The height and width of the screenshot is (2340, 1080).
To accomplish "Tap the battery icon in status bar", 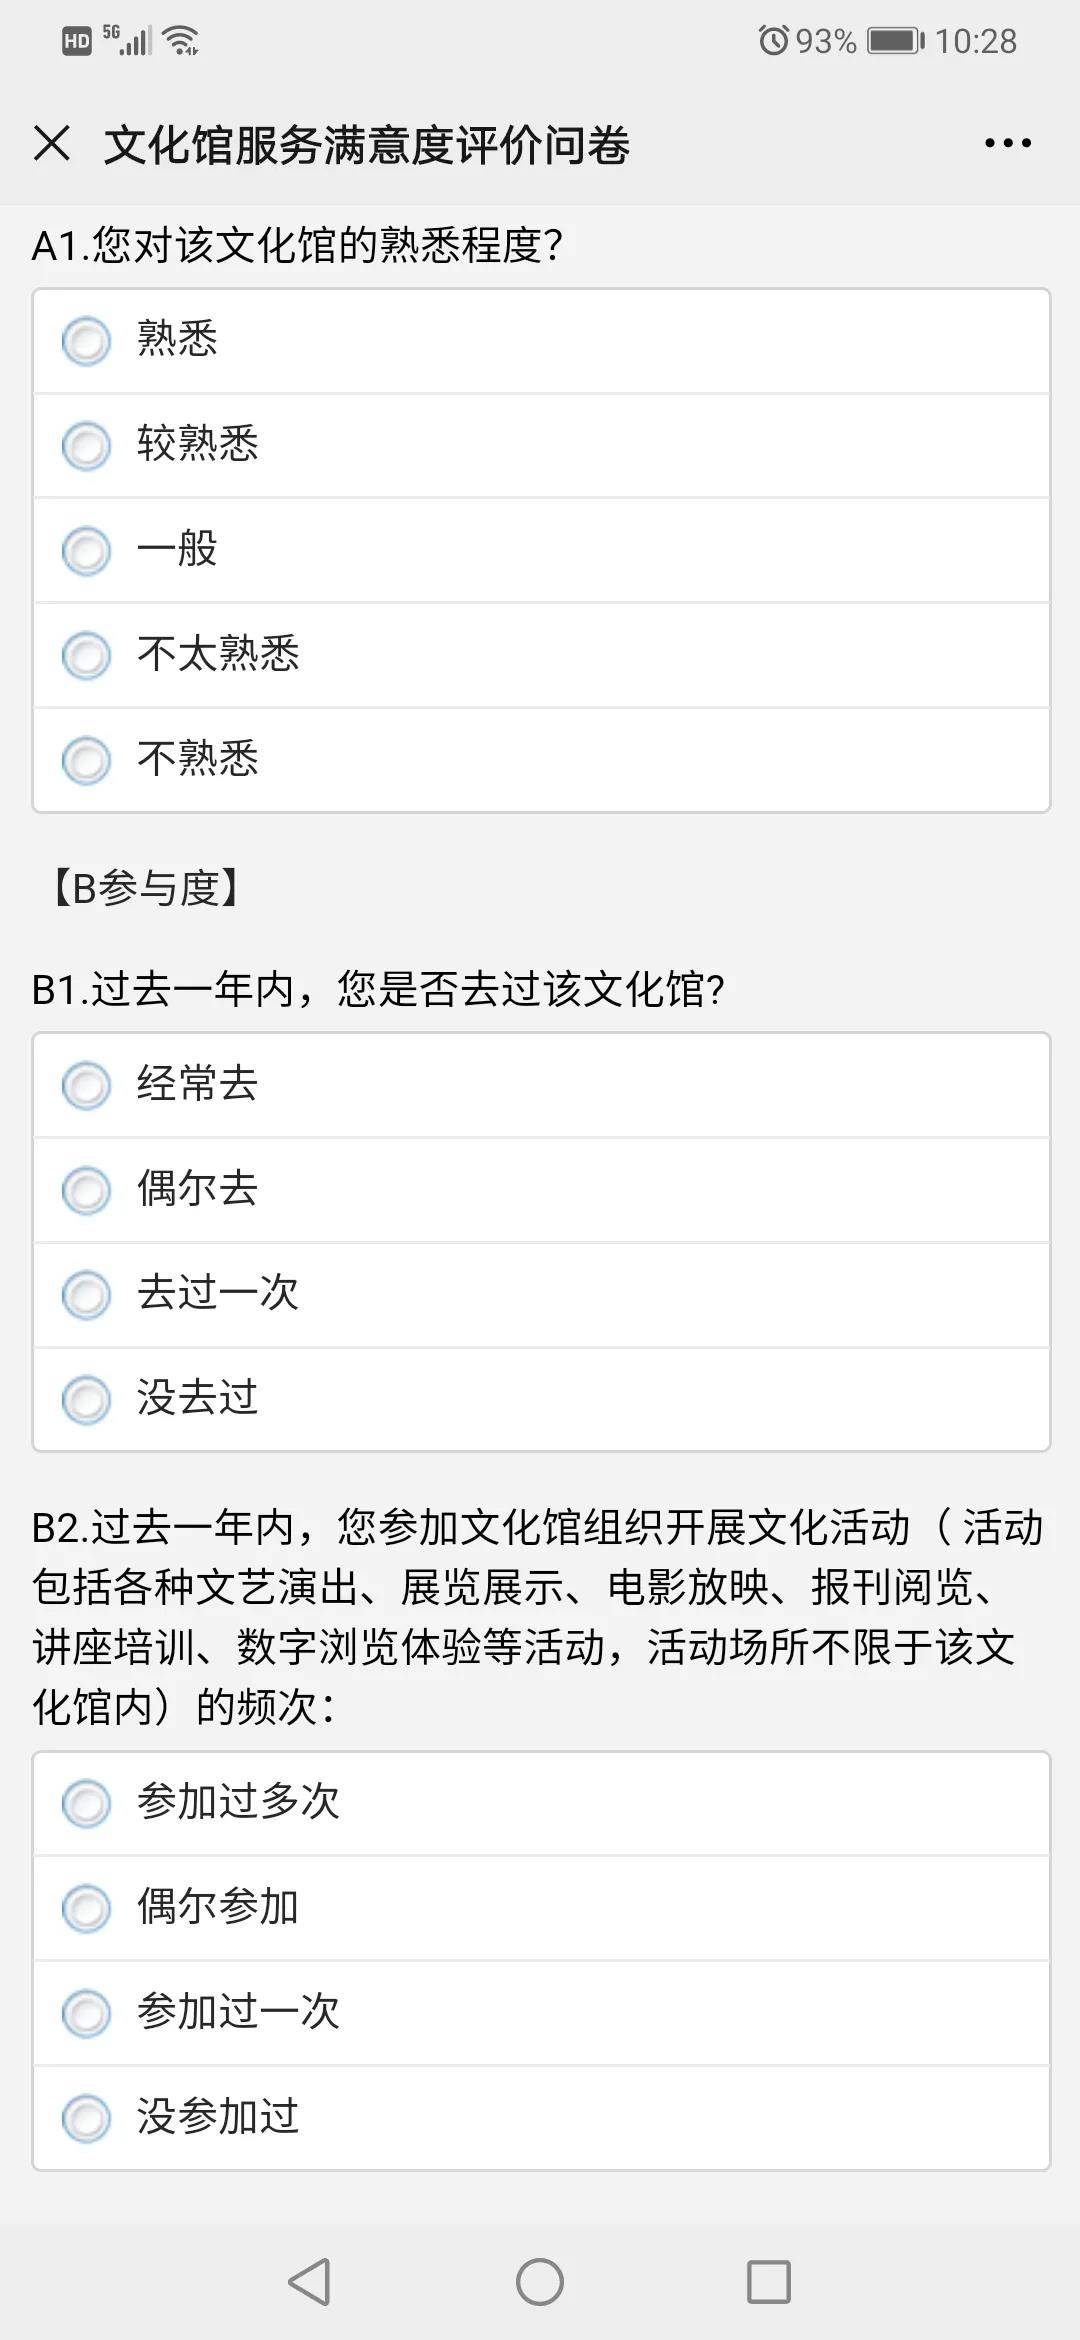I will click(894, 41).
